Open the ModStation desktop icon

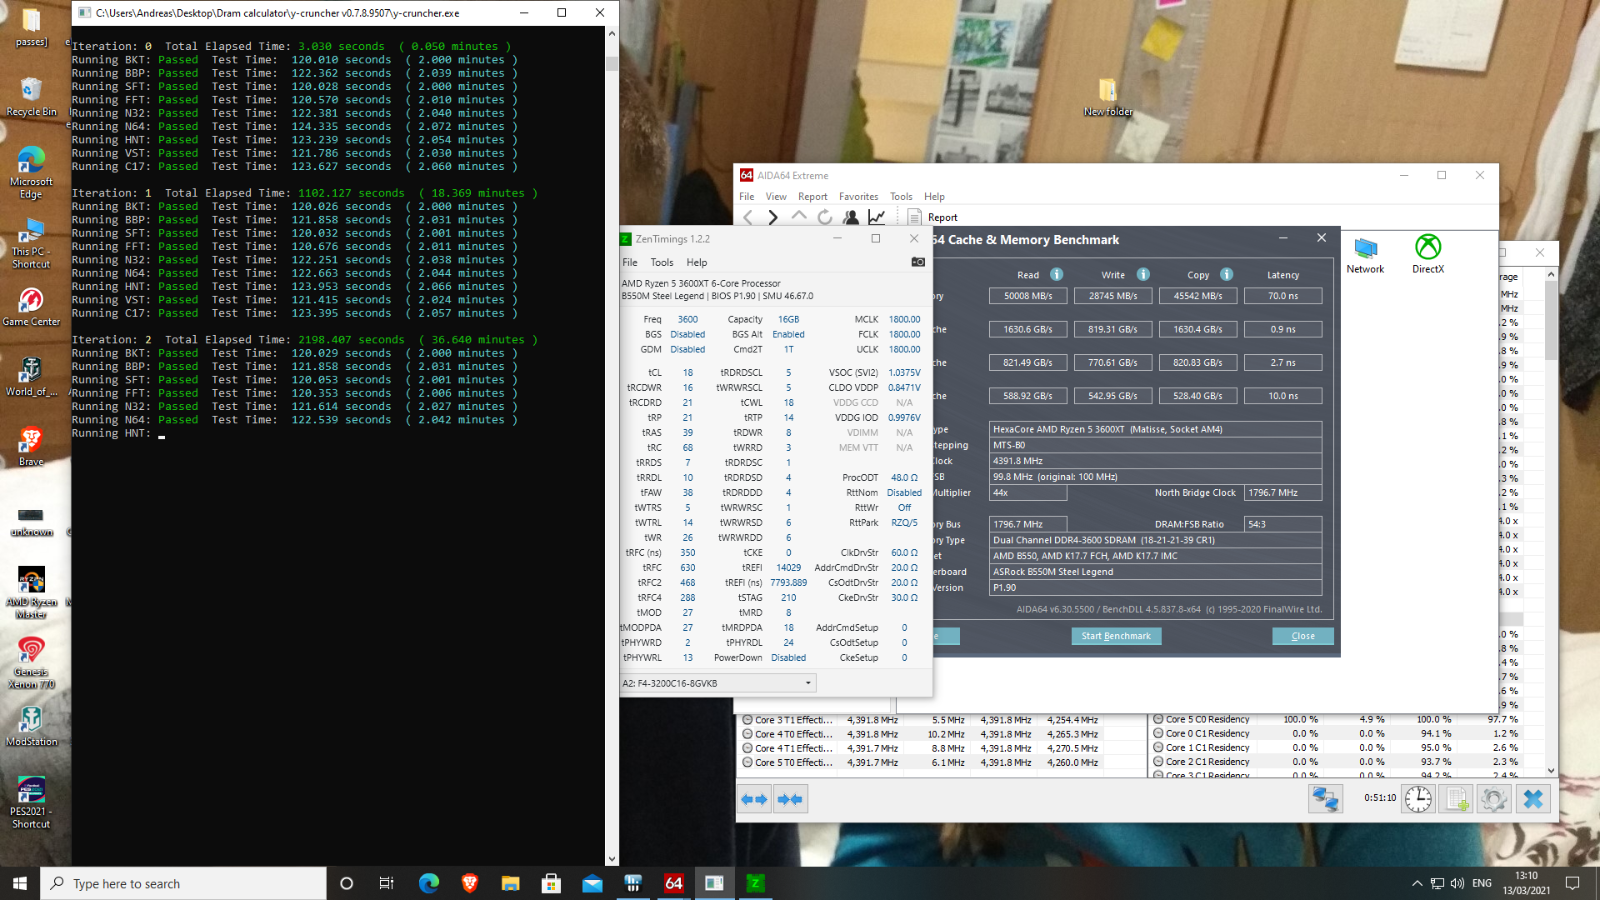pos(31,727)
